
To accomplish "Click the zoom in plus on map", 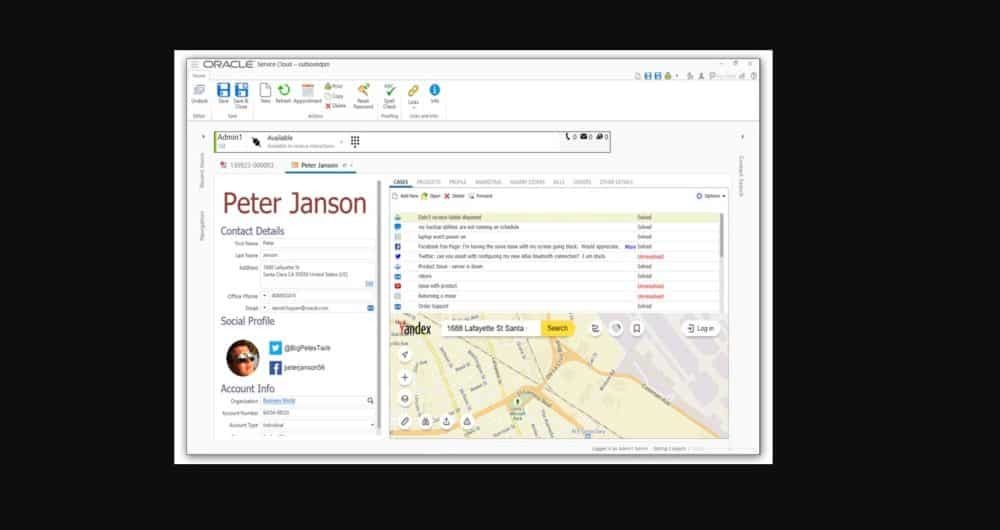I will (404, 378).
